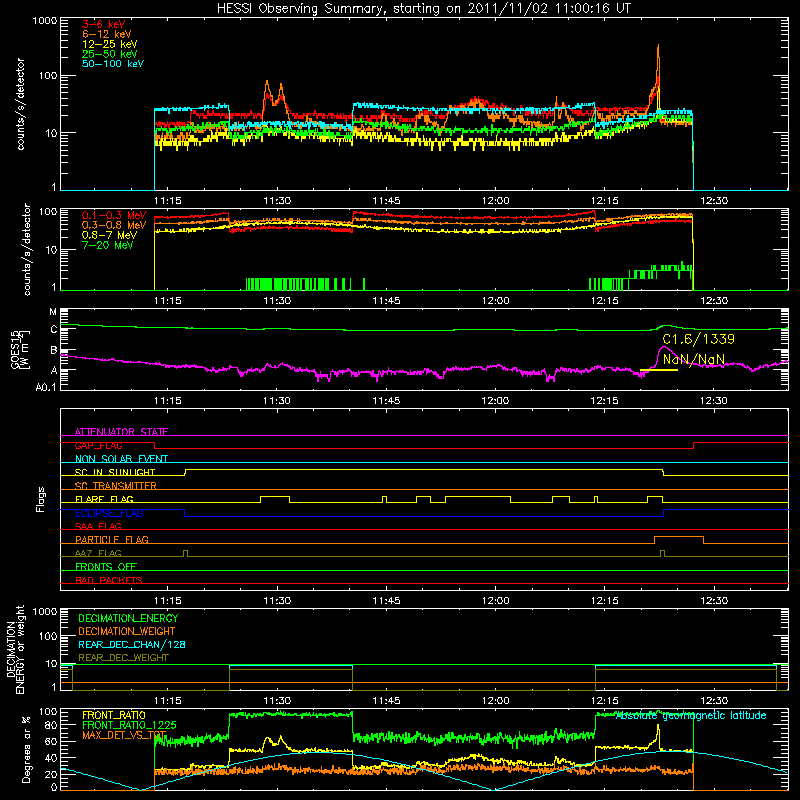Image resolution: width=800 pixels, height=800 pixels.
Task: Click the C1.6/1339 flare annotation
Action: (x=698, y=339)
